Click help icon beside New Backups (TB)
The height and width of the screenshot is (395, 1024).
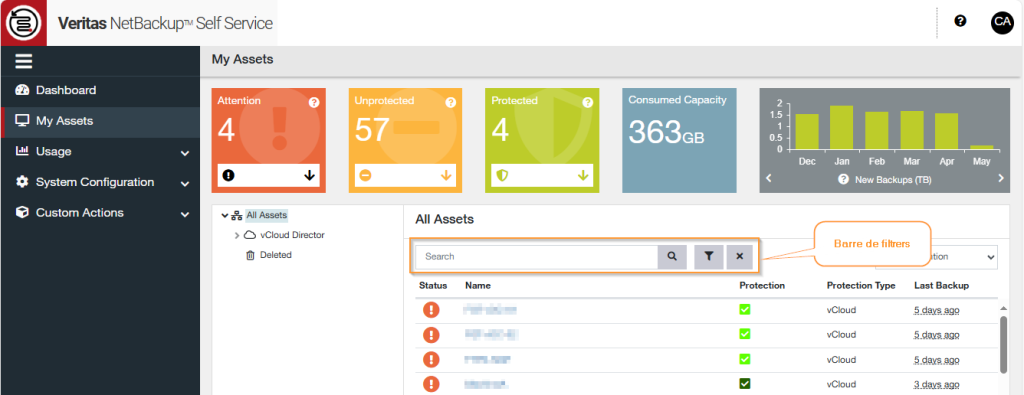(844, 179)
